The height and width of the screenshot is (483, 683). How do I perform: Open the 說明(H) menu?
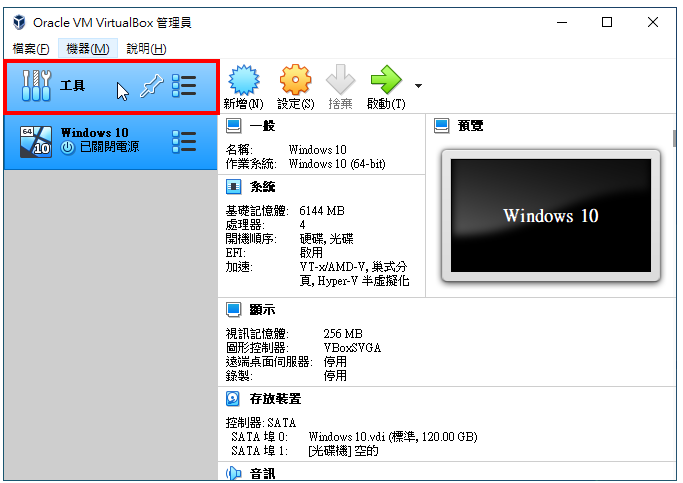click(146, 48)
